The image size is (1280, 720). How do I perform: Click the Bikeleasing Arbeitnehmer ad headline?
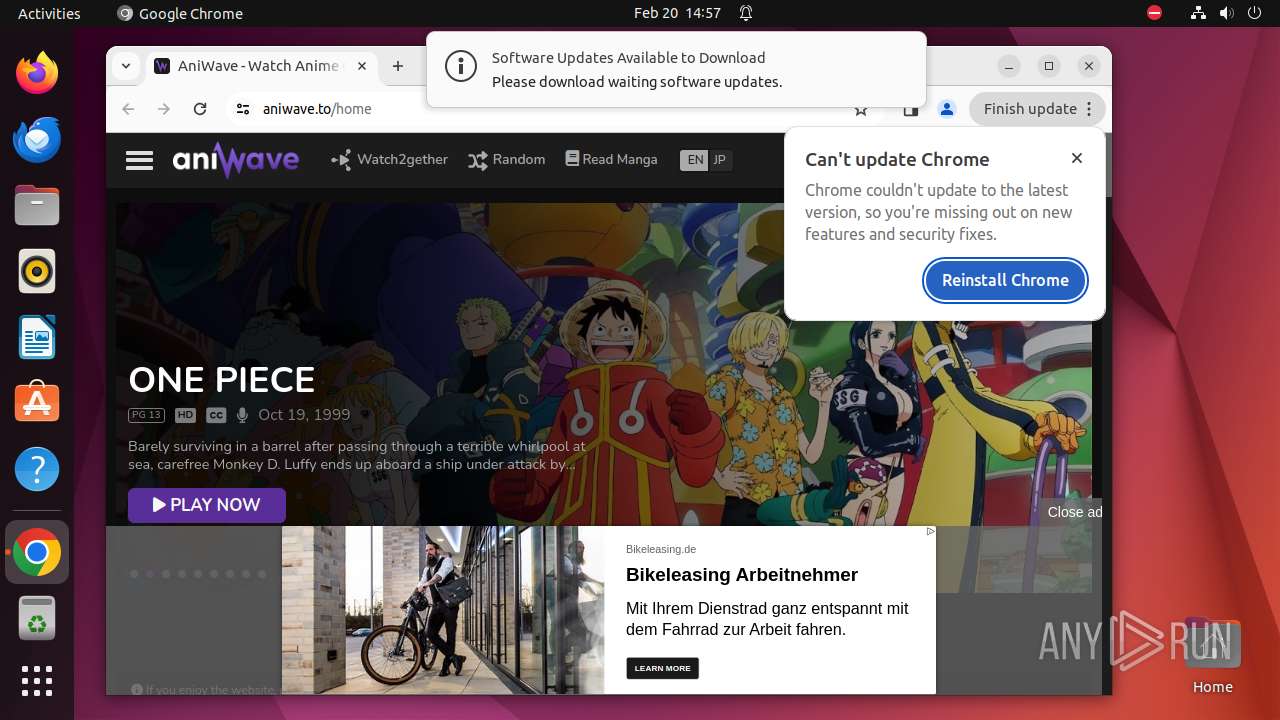742,575
